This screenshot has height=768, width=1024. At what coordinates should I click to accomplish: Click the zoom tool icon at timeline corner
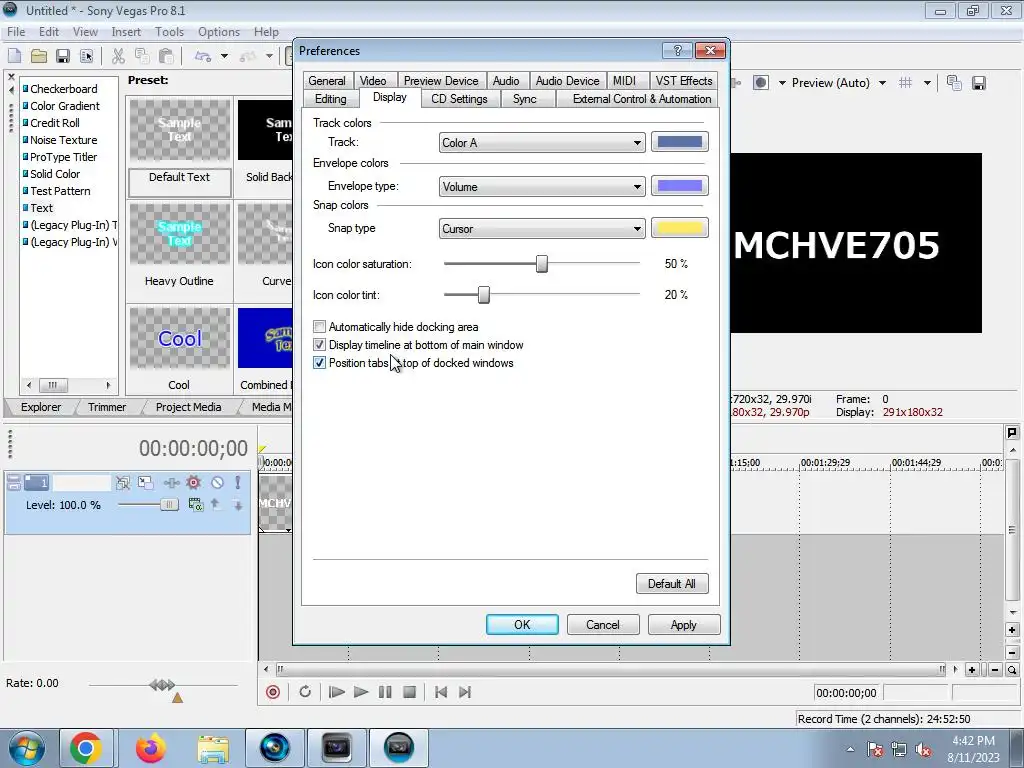(x=1012, y=670)
